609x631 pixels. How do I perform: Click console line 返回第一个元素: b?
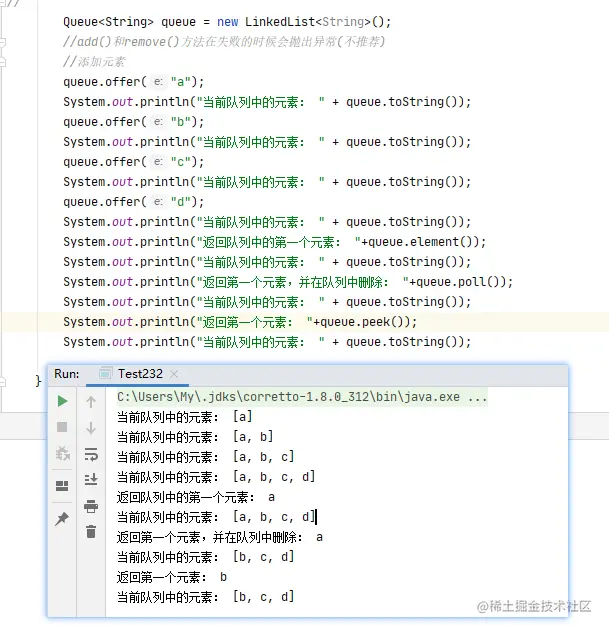tap(172, 577)
